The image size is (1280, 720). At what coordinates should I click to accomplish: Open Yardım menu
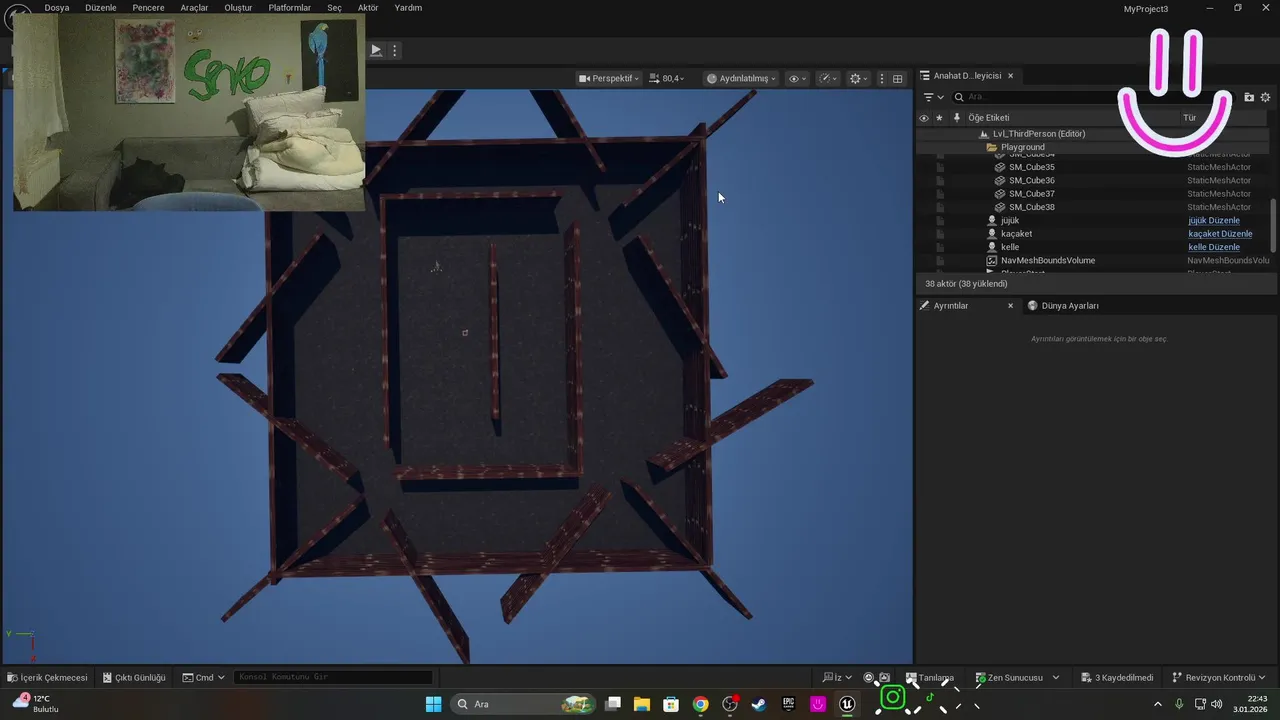[408, 8]
